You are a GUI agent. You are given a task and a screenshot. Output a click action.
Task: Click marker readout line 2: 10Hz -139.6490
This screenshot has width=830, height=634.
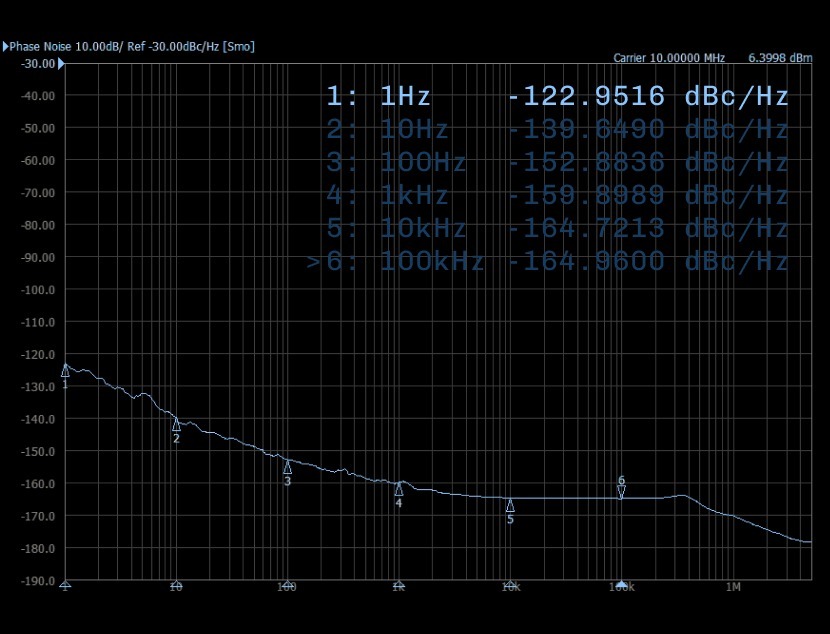(557, 130)
